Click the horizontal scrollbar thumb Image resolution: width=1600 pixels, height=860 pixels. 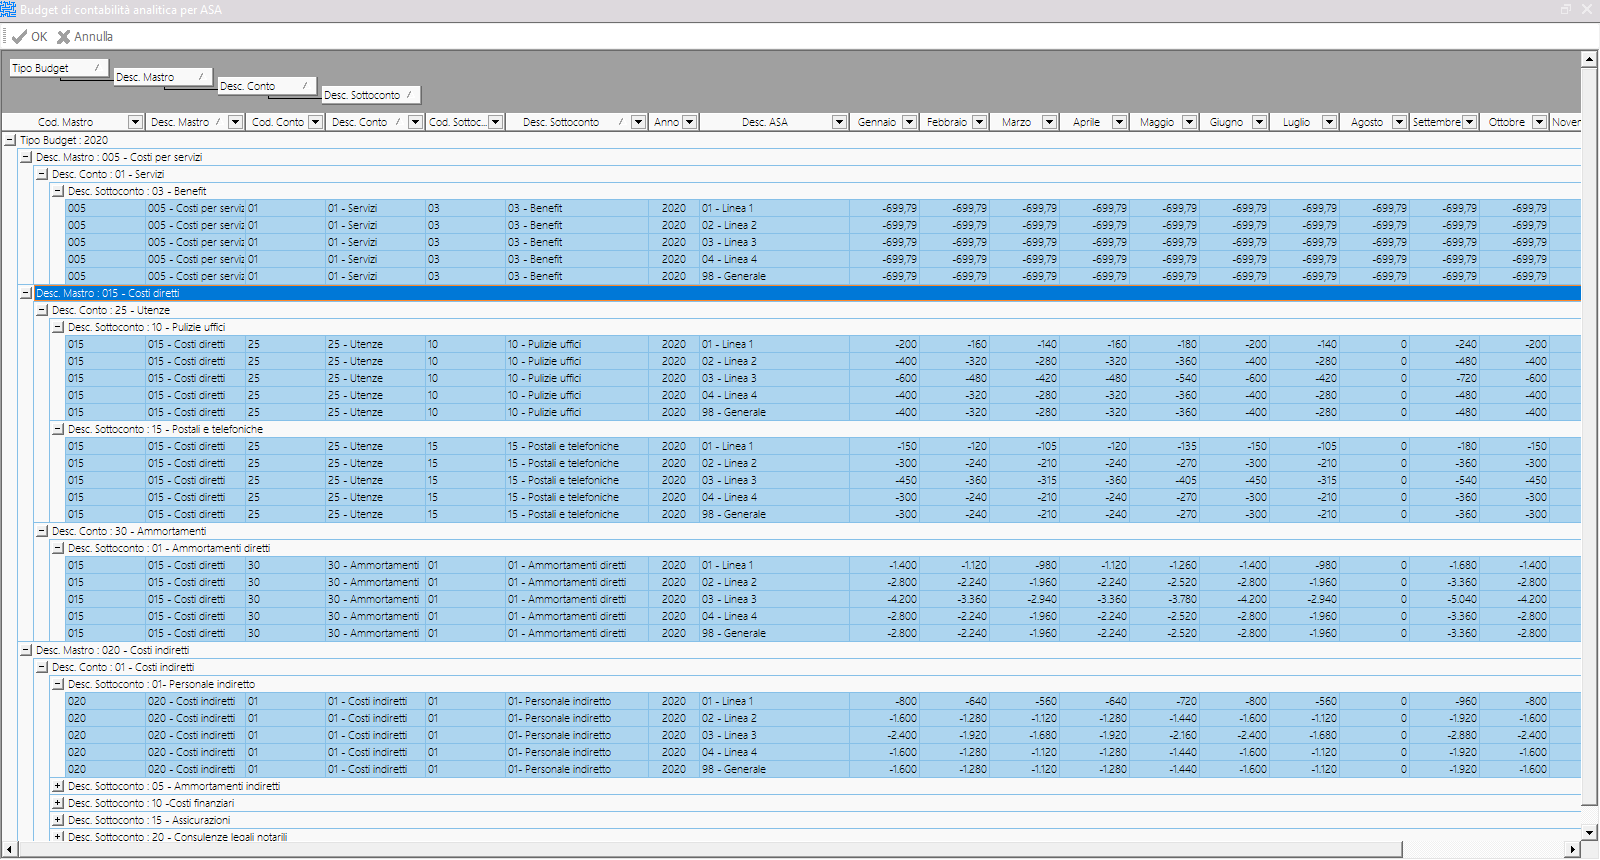tap(710, 849)
